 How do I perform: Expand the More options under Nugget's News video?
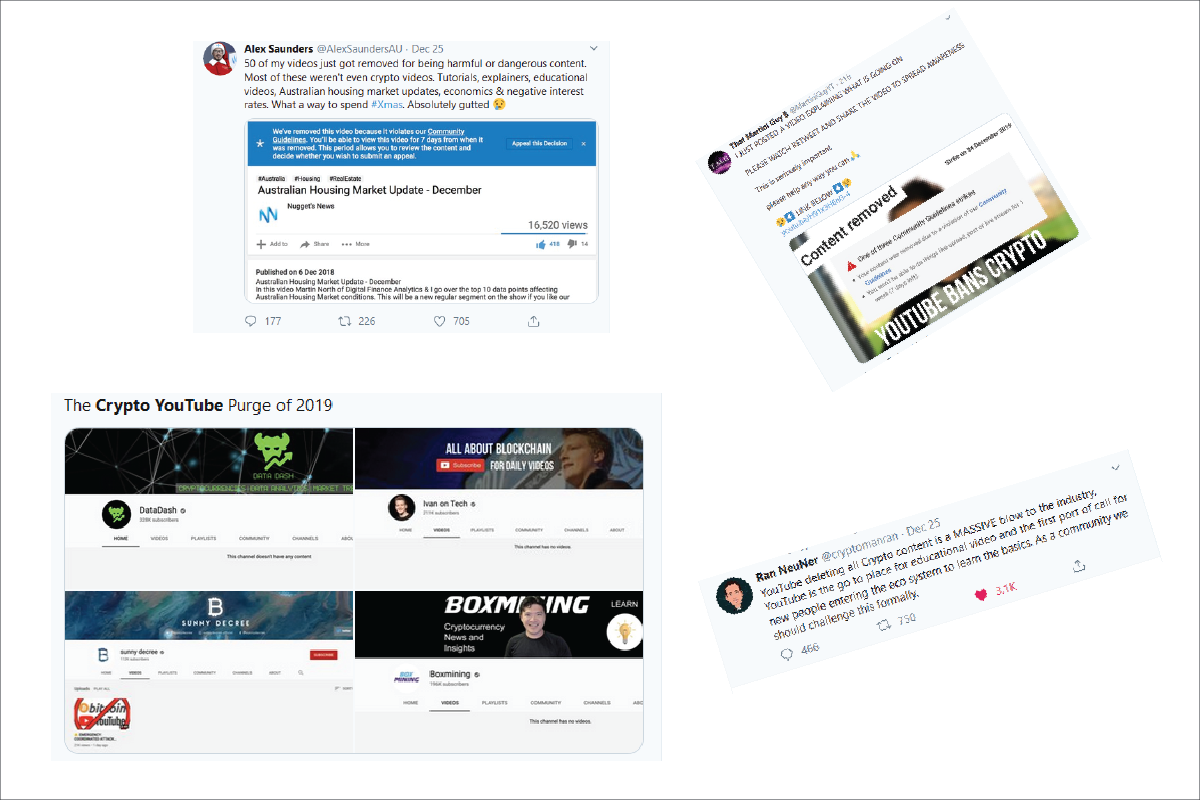[355, 244]
